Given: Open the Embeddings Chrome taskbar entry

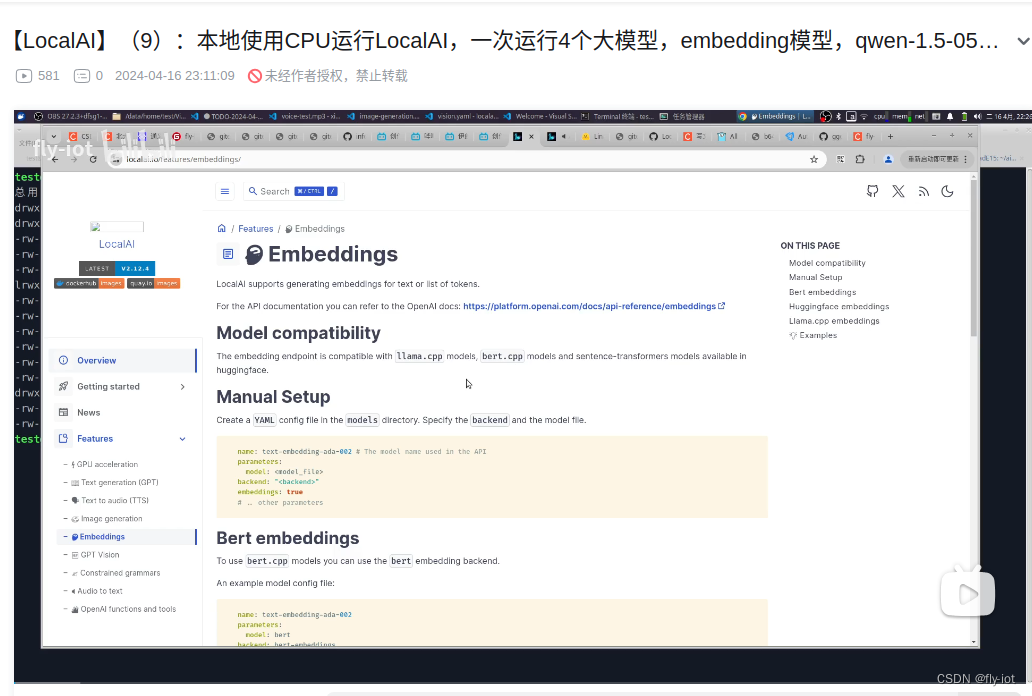Looking at the screenshot, I should (775, 117).
